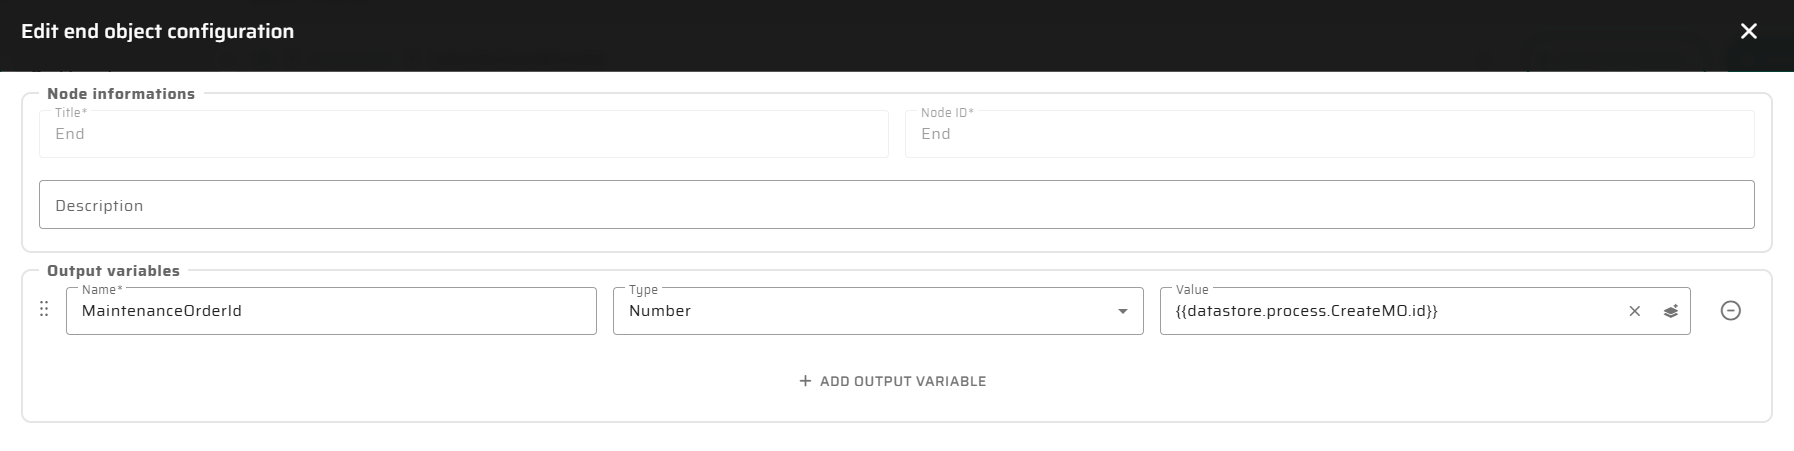Viewport: 1794px width, 451px height.
Task: Click the Output variables section heading
Action: tap(113, 271)
